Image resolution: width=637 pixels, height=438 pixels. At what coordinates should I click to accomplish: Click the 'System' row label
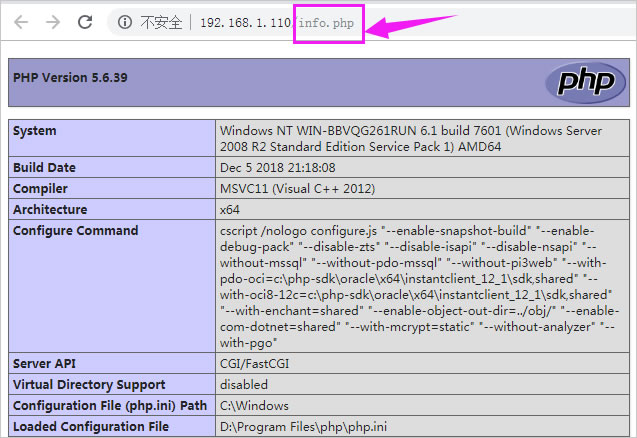(x=35, y=131)
